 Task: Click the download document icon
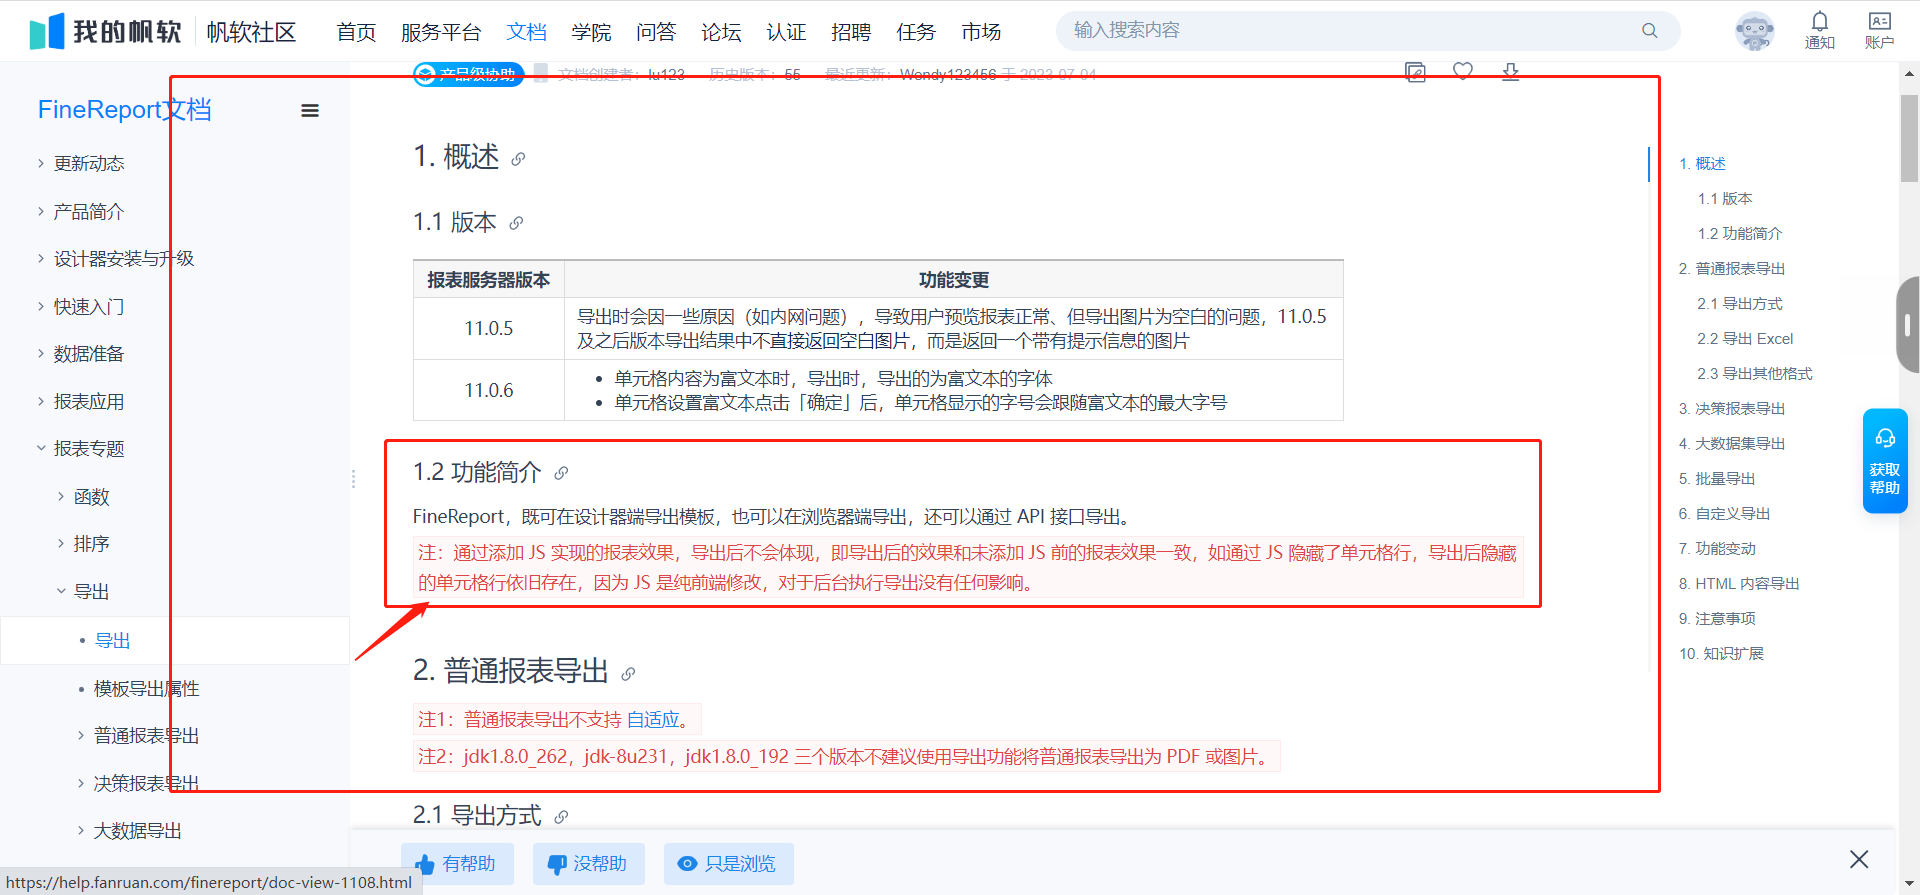coord(1511,72)
